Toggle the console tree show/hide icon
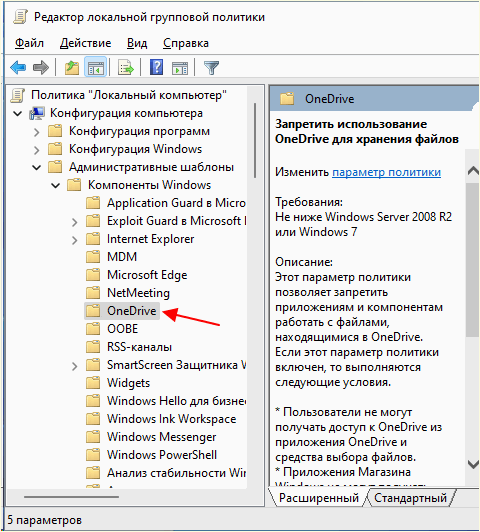 tap(96, 68)
